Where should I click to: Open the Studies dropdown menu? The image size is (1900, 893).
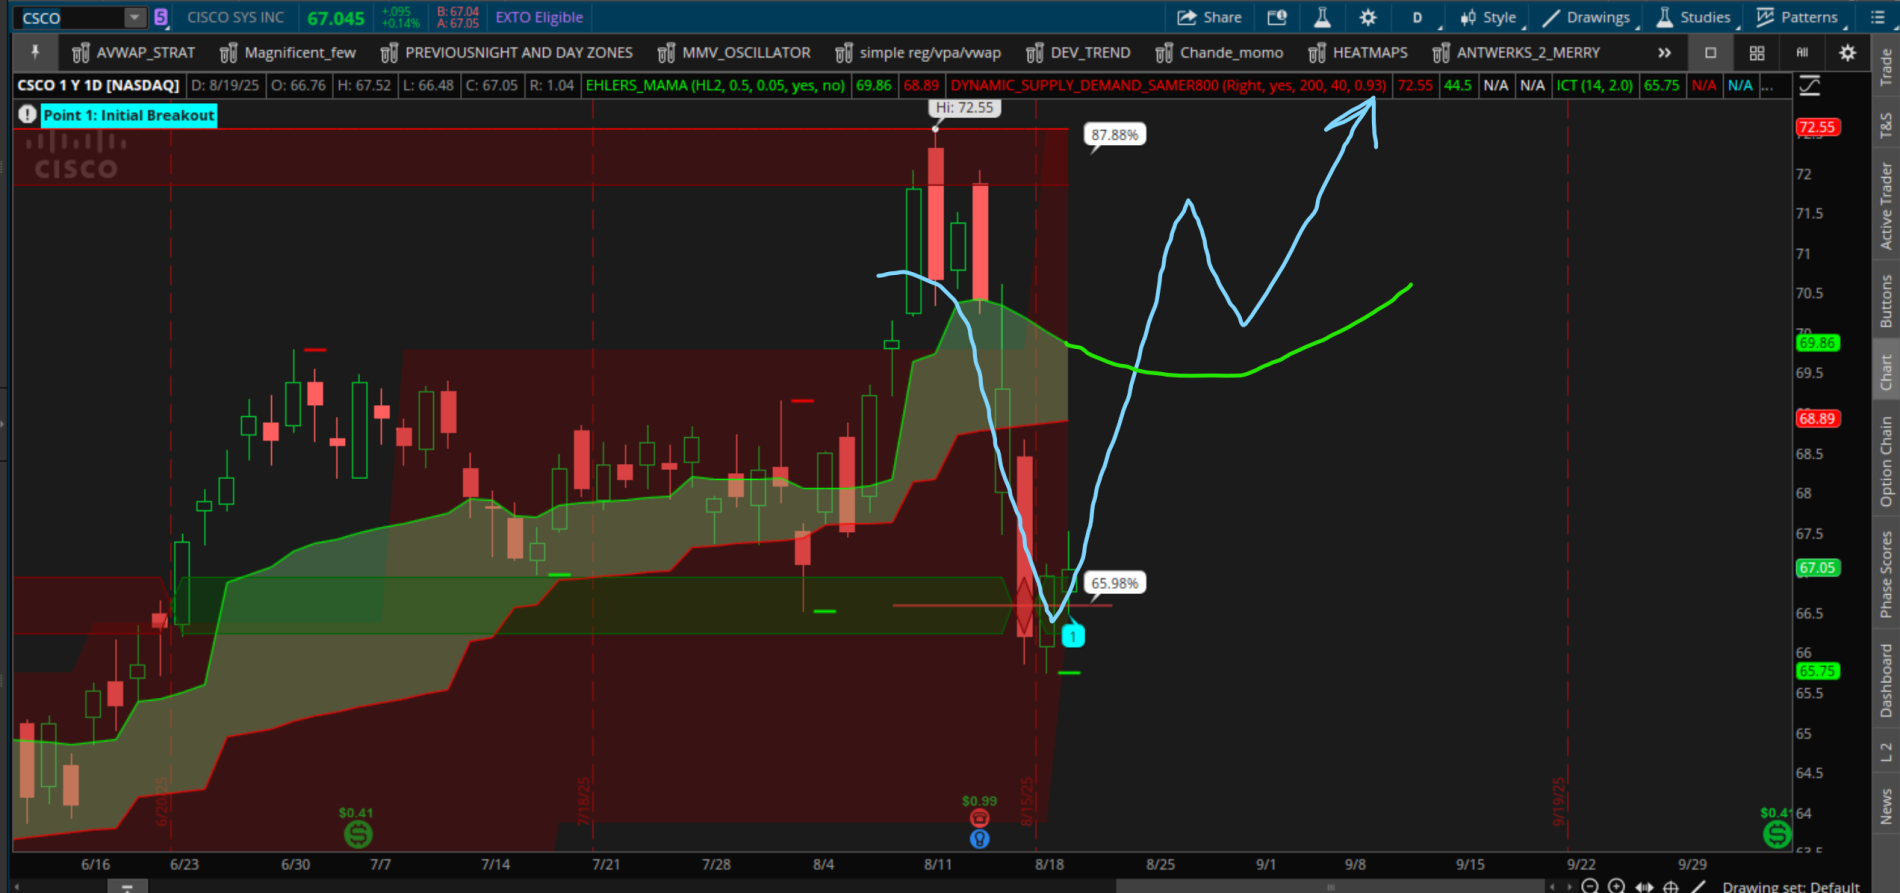(x=1695, y=17)
